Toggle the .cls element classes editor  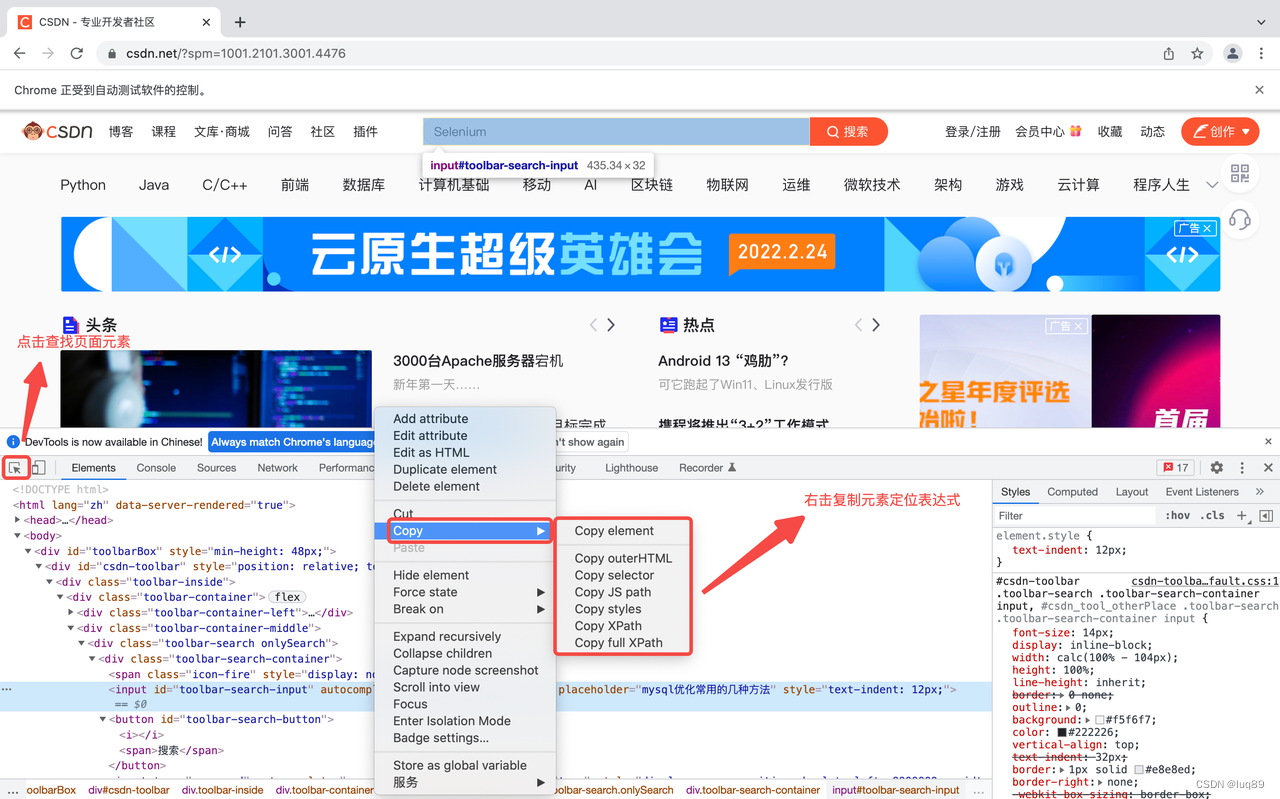pyautogui.click(x=1211, y=515)
